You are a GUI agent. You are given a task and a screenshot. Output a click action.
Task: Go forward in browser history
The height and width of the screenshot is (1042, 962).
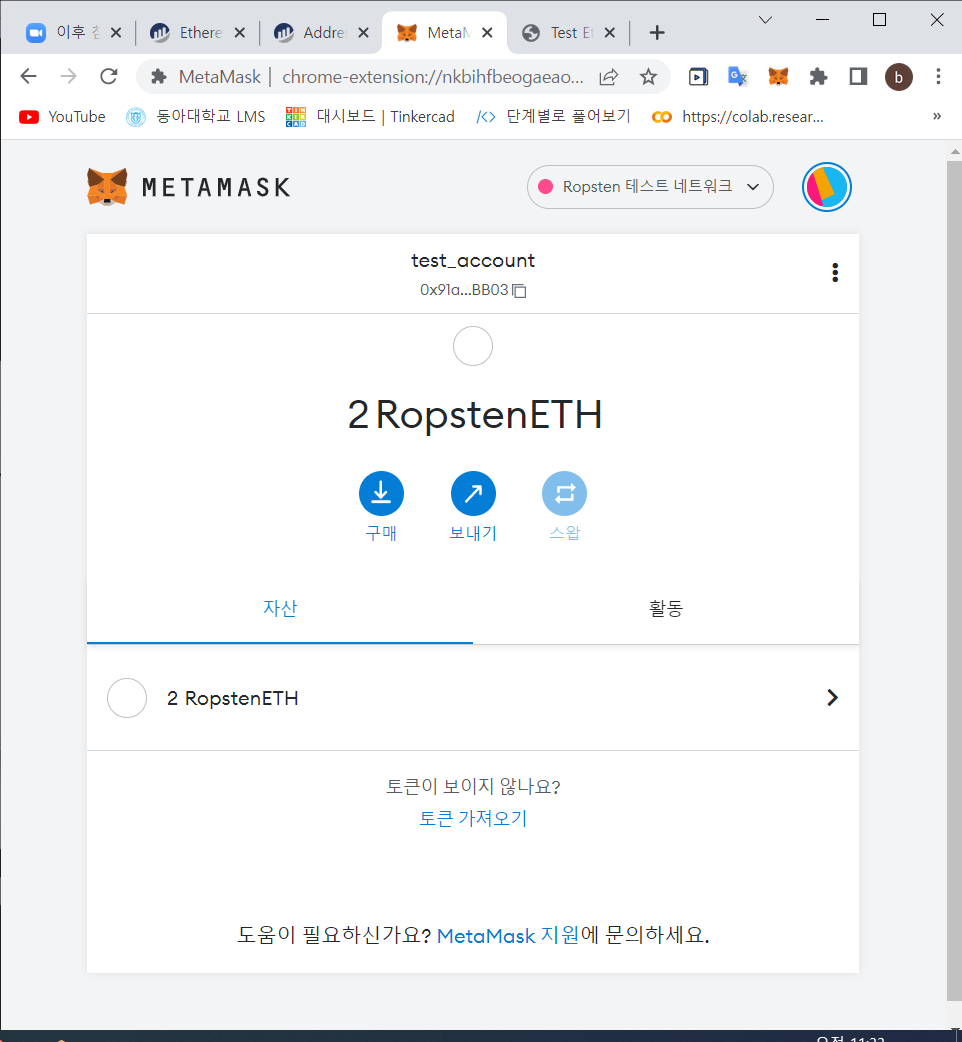[68, 76]
